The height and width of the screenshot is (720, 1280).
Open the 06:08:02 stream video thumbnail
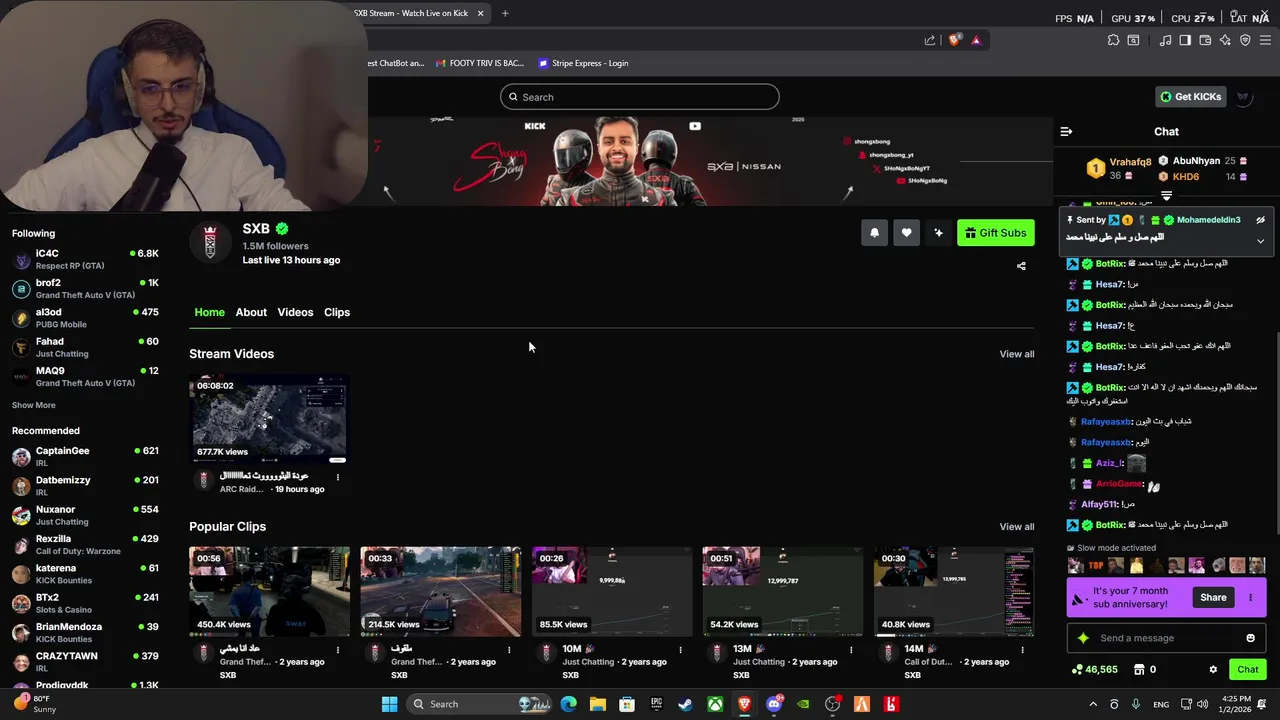tap(269, 419)
